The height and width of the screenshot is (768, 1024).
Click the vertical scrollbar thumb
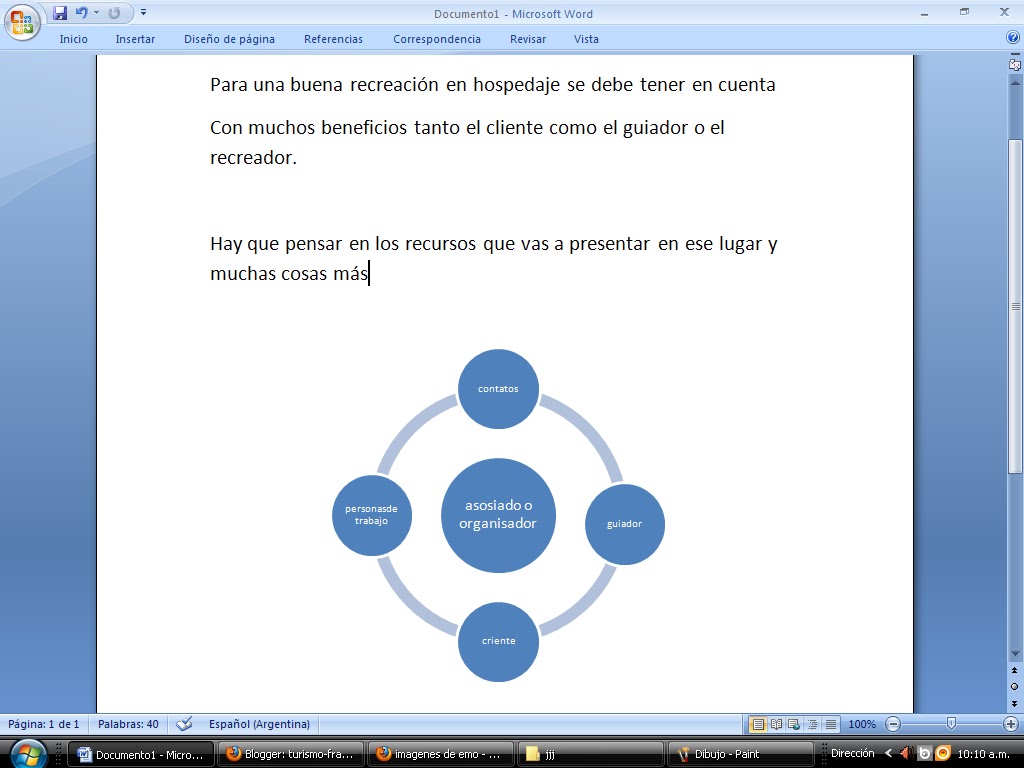1015,306
